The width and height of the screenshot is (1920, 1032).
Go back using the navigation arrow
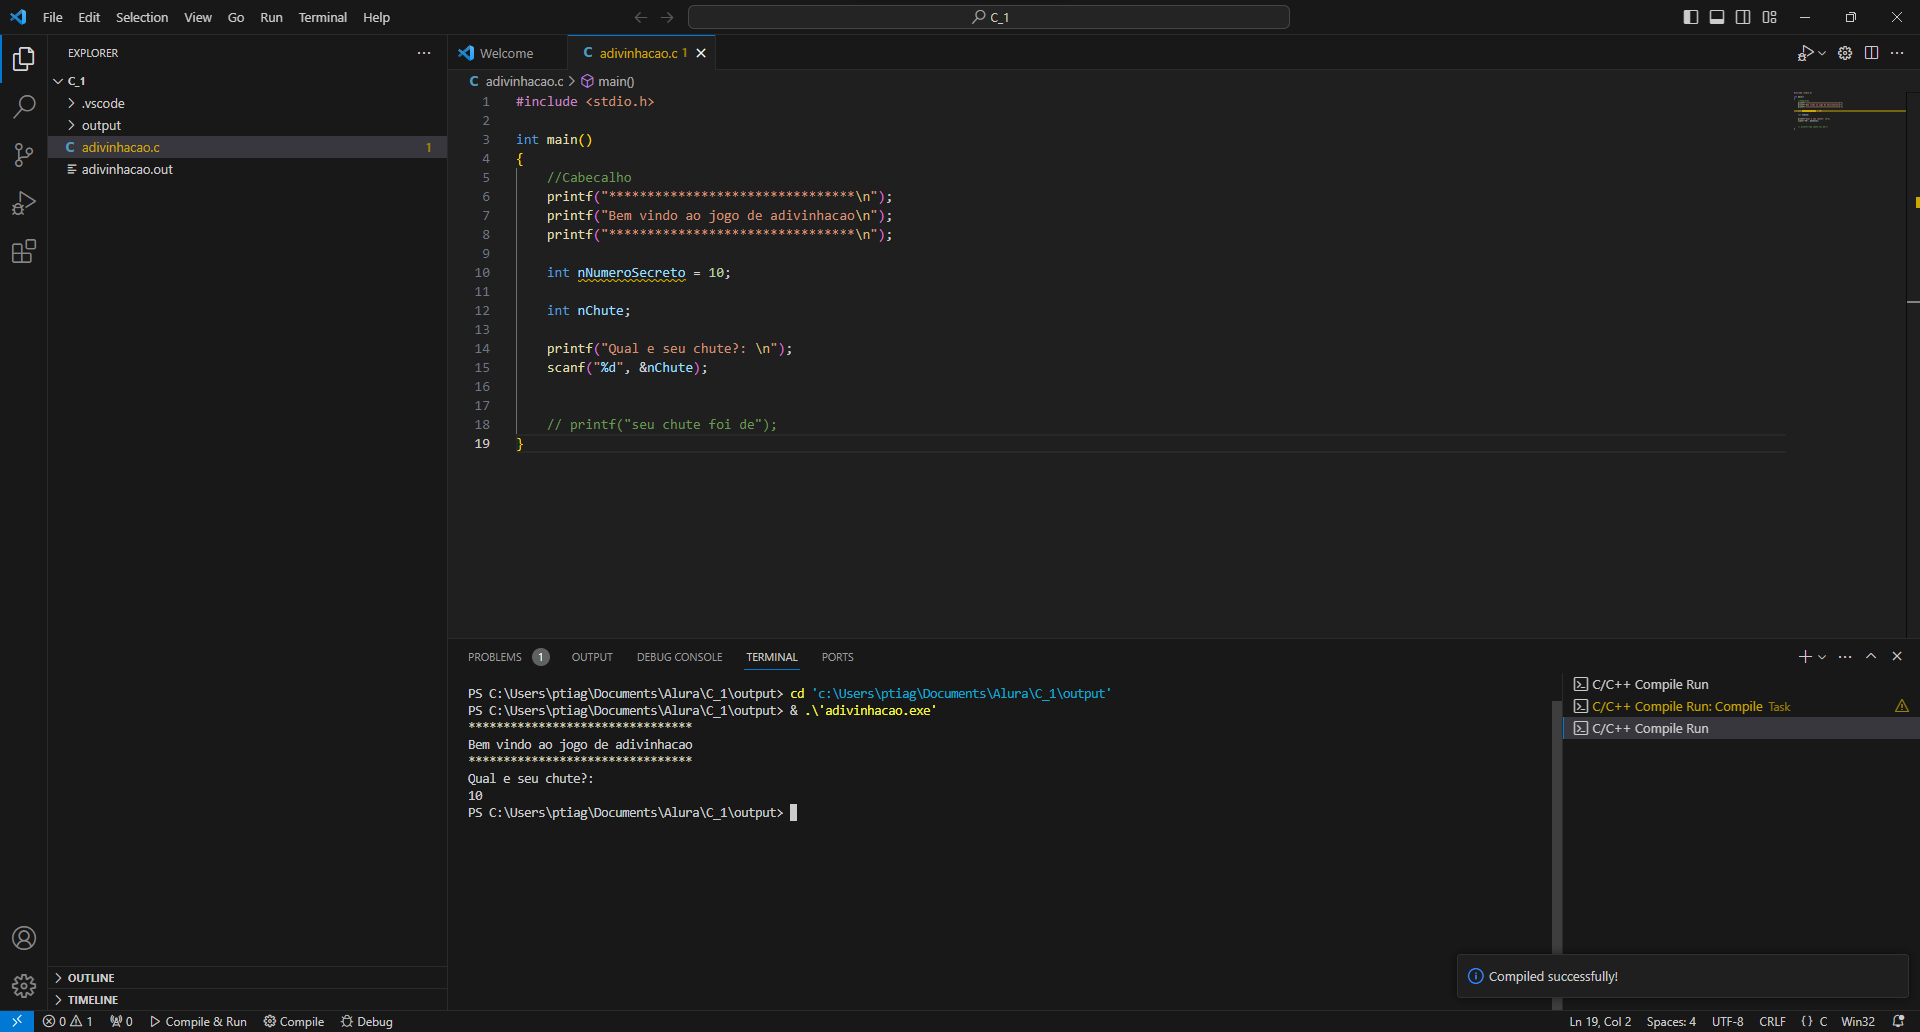(641, 17)
